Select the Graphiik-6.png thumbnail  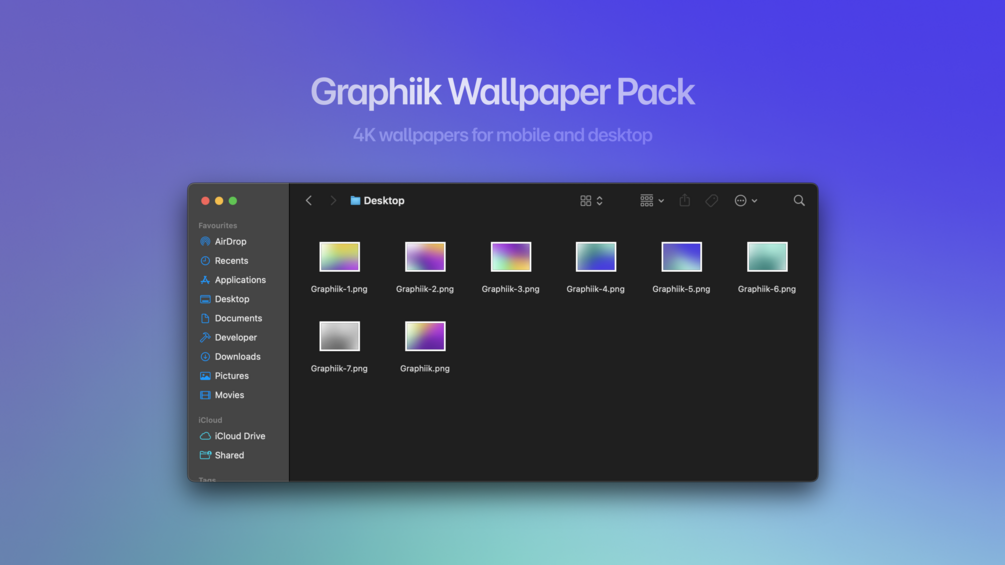click(767, 257)
